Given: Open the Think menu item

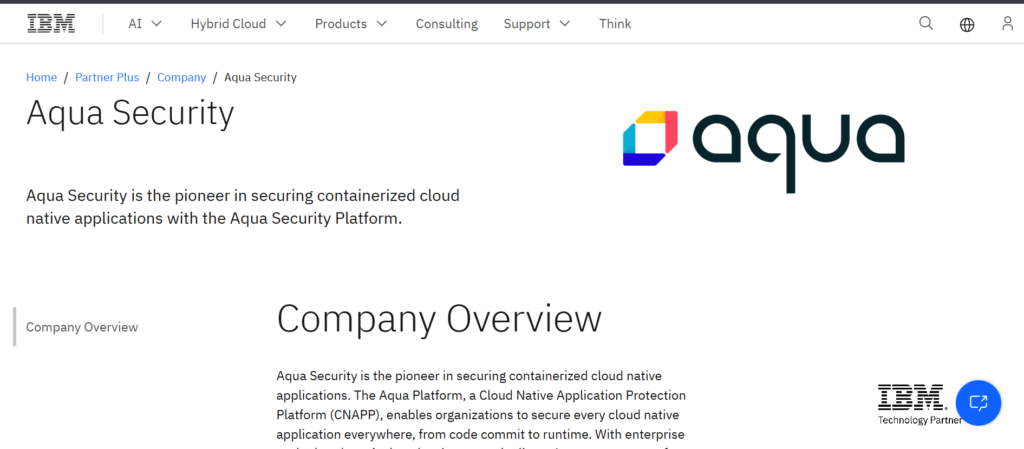Looking at the screenshot, I should (x=615, y=23).
